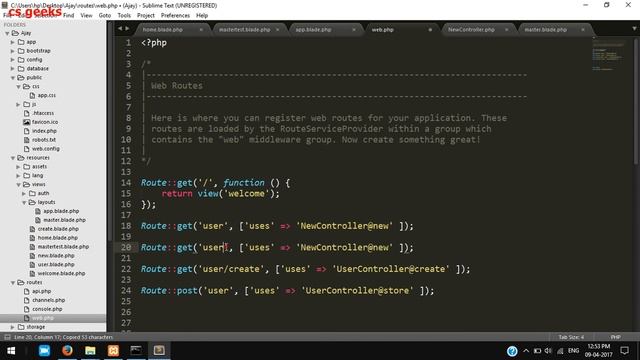Collapse the views folder
Image resolution: width=640 pixels, height=360 pixels.
tap(18, 184)
